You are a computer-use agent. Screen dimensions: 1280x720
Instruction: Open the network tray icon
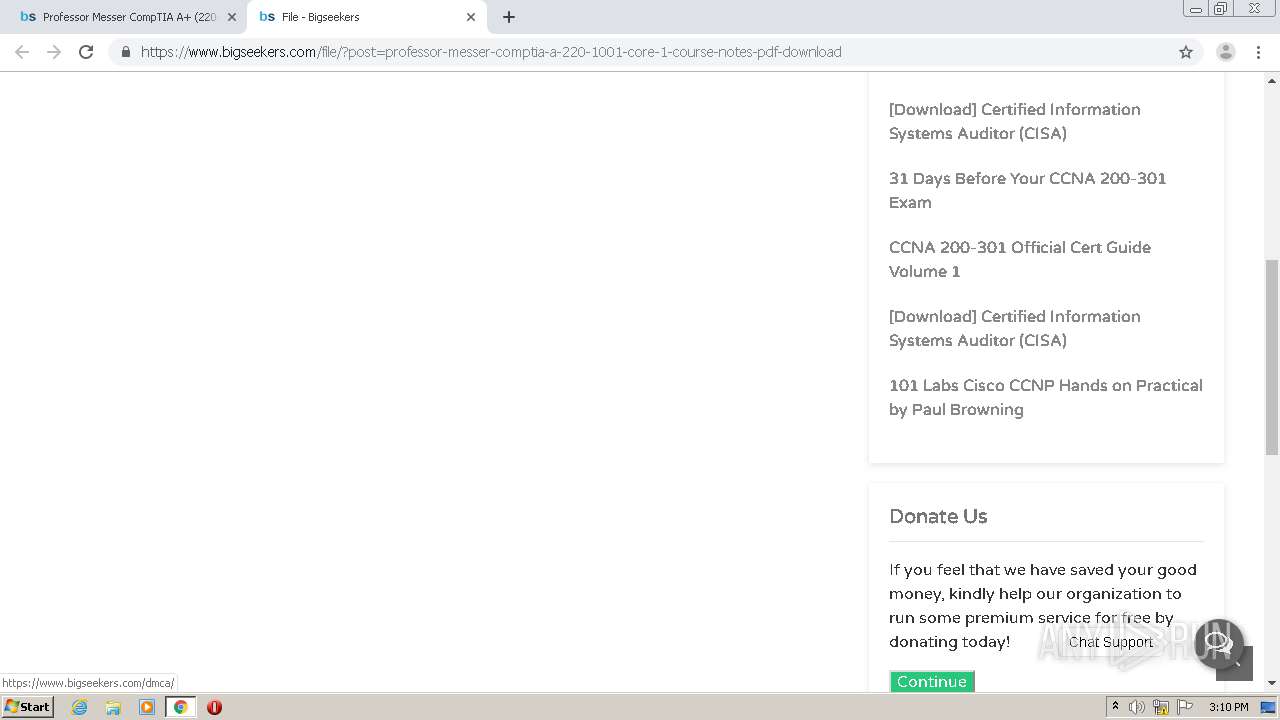1161,707
